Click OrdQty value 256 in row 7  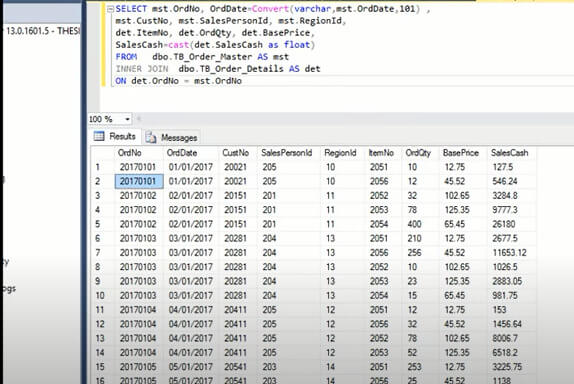point(414,253)
